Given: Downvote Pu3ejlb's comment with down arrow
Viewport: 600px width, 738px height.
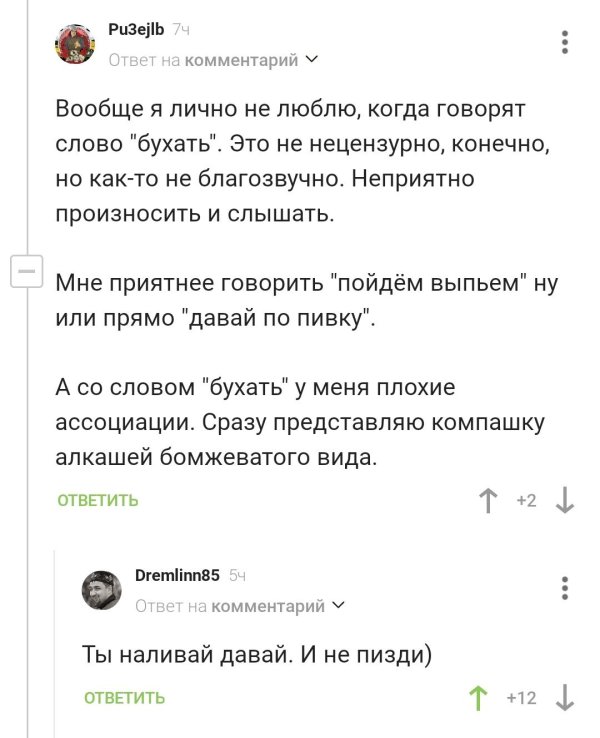Looking at the screenshot, I should (564, 500).
